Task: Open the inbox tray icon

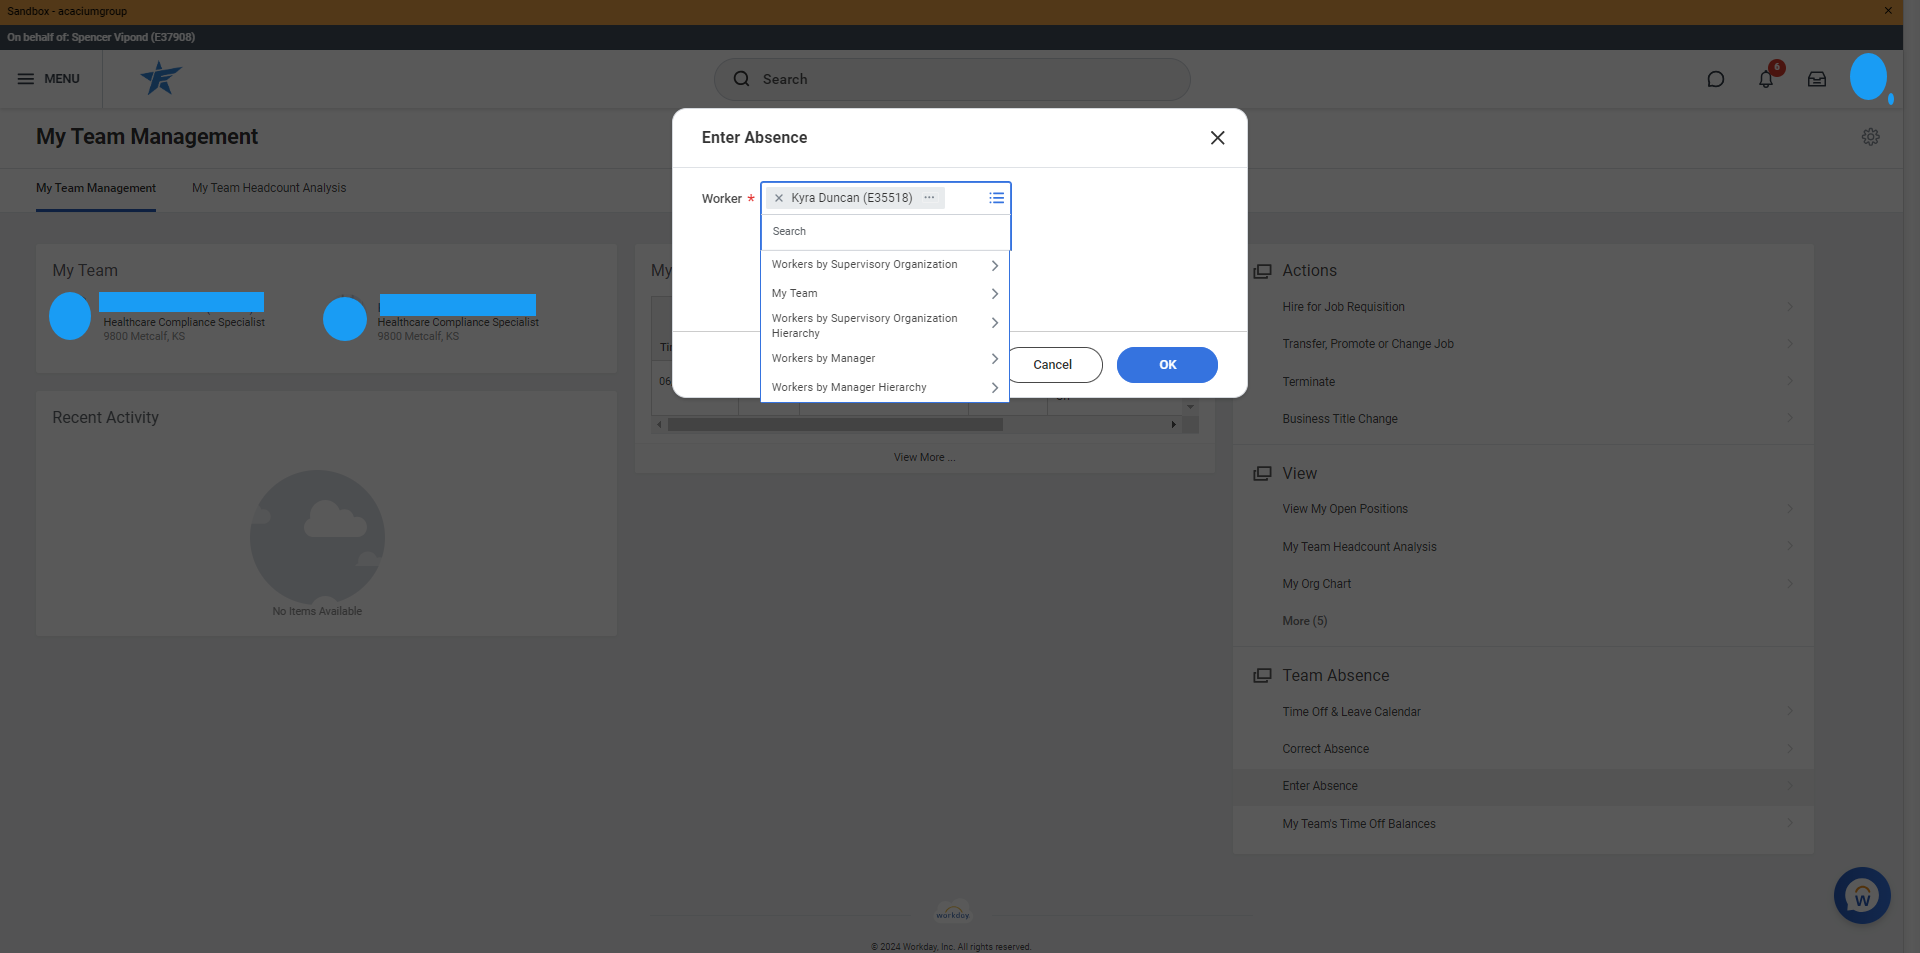Action: point(1817,79)
